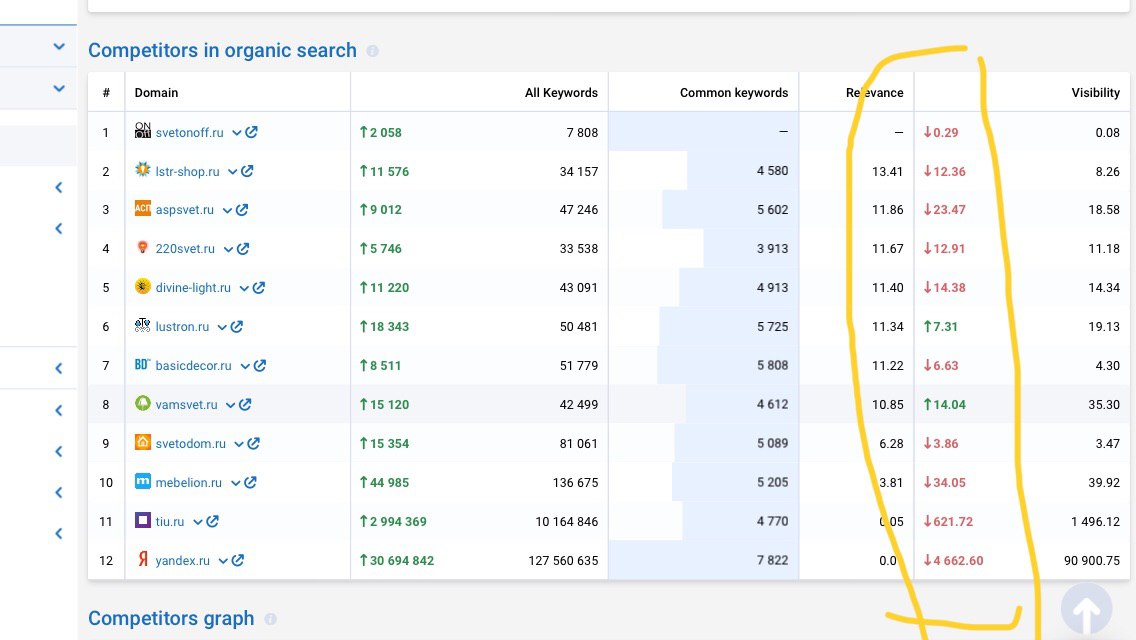Click the mebelion.ru favicon
This screenshot has height=640, width=1136.
coord(143,481)
